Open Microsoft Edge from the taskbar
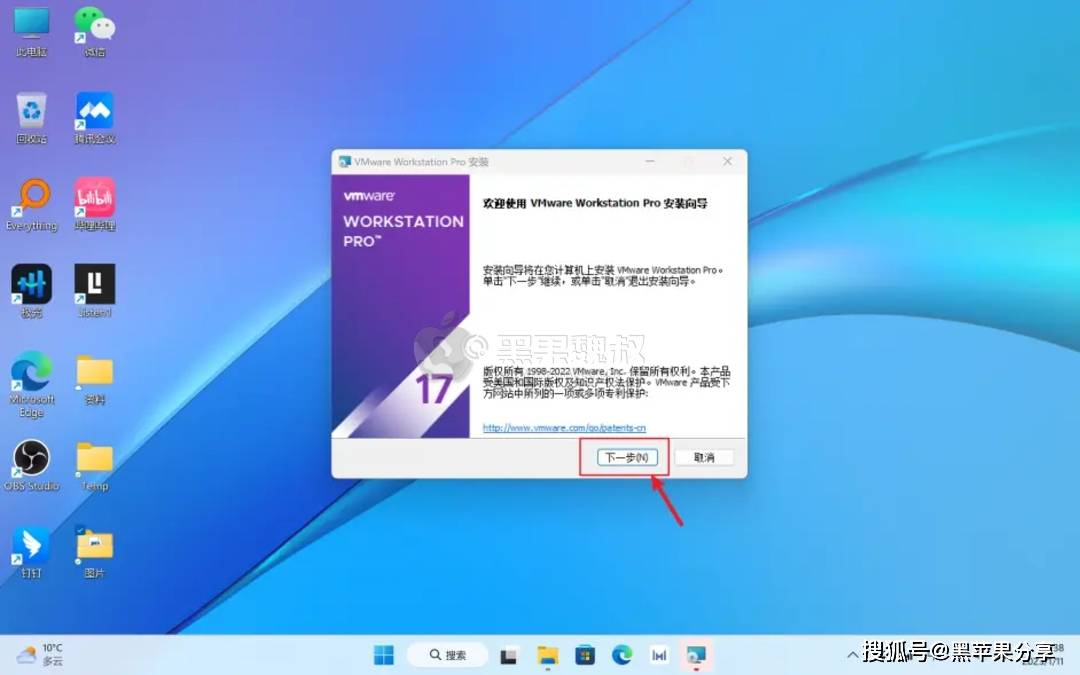The height and width of the screenshot is (675, 1080). 622,655
